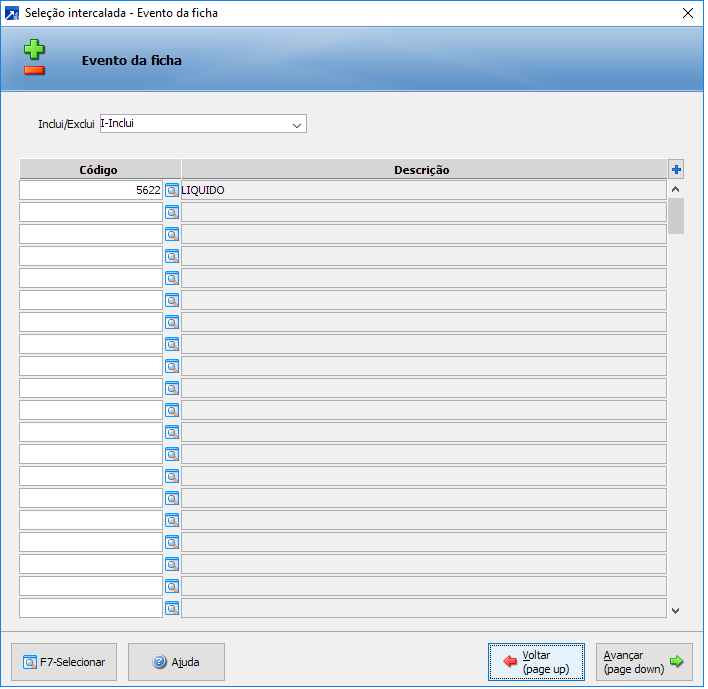Screen dimensions: 708x689
Task: Click the Evento da ficha heading
Action: 131,61
